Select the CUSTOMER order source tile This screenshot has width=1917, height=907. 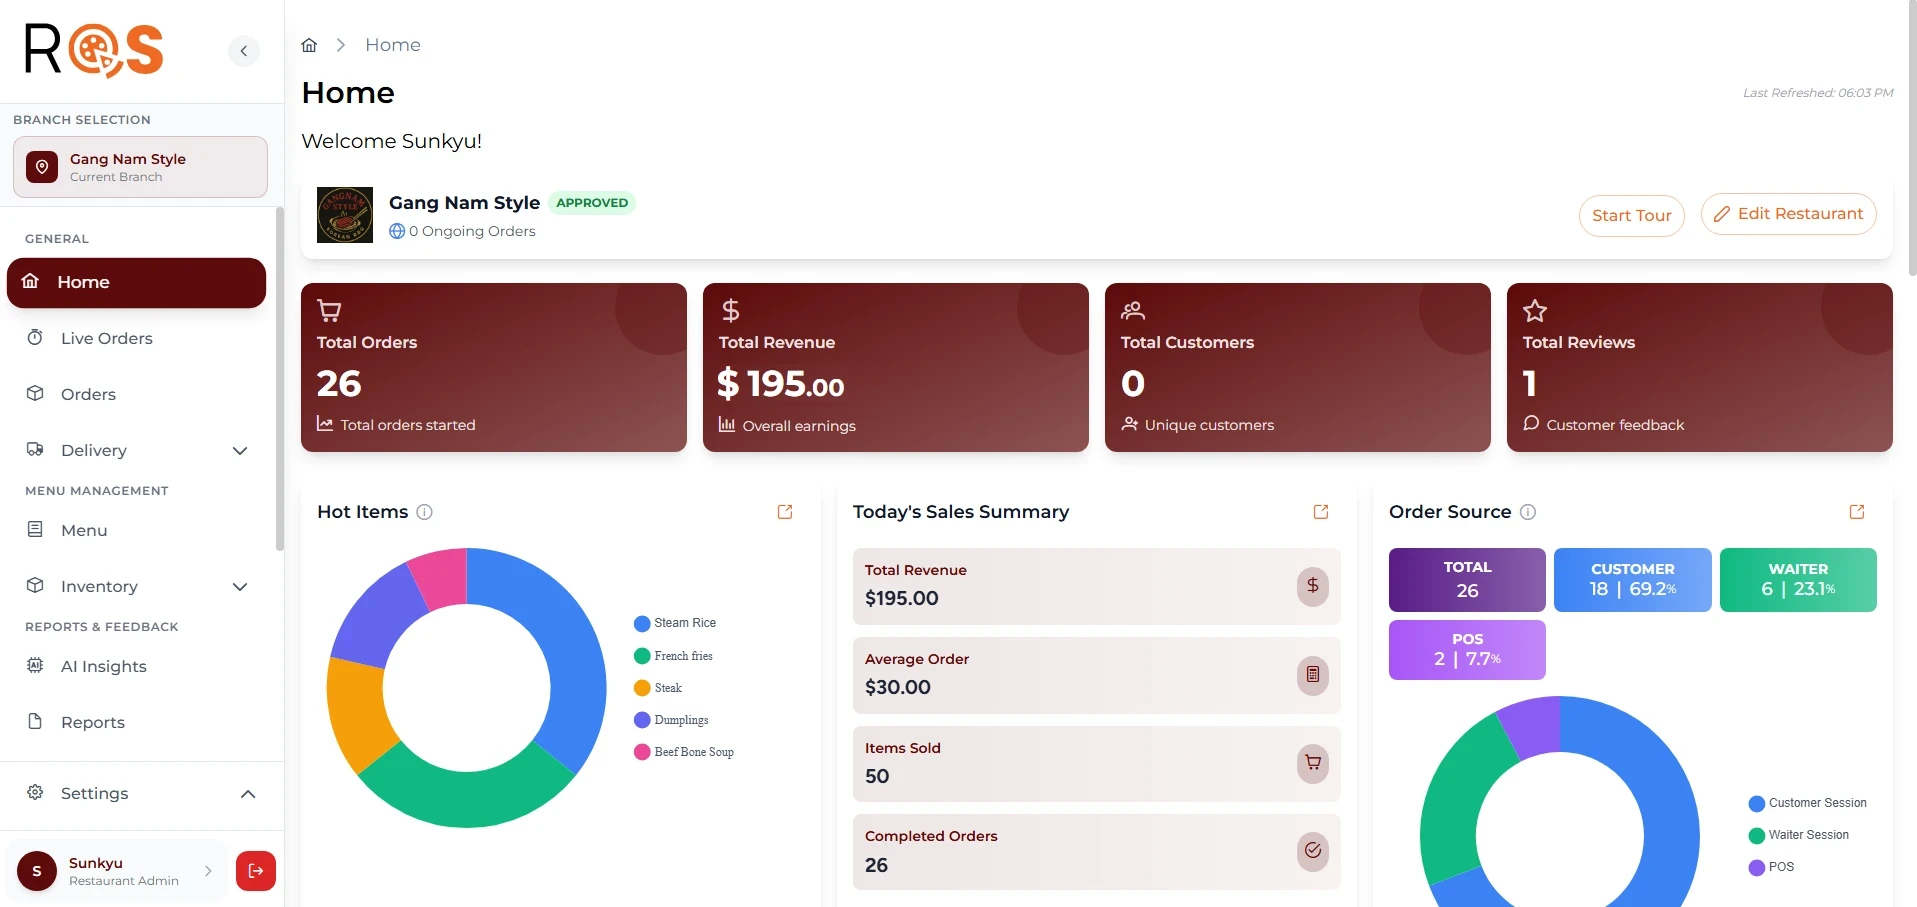pos(1633,580)
